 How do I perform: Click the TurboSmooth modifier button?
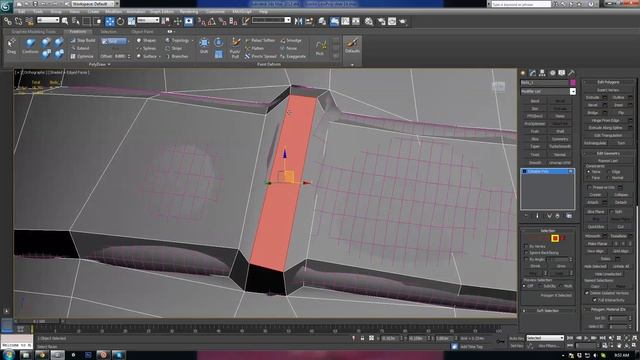[560, 147]
